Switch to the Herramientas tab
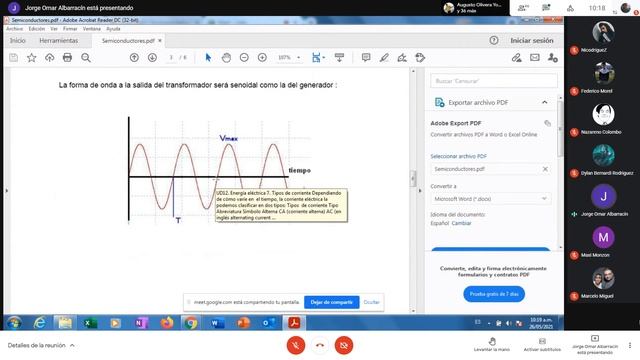 tap(58, 40)
